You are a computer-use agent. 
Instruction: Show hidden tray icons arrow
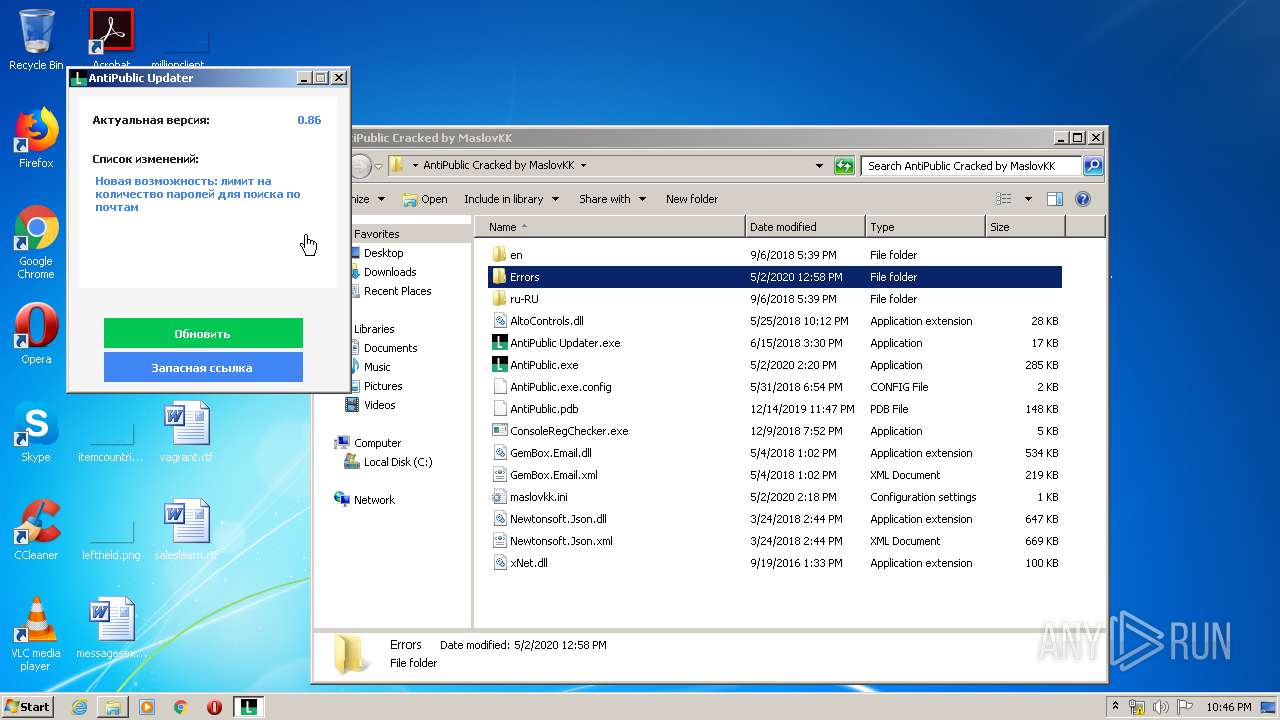(1116, 707)
